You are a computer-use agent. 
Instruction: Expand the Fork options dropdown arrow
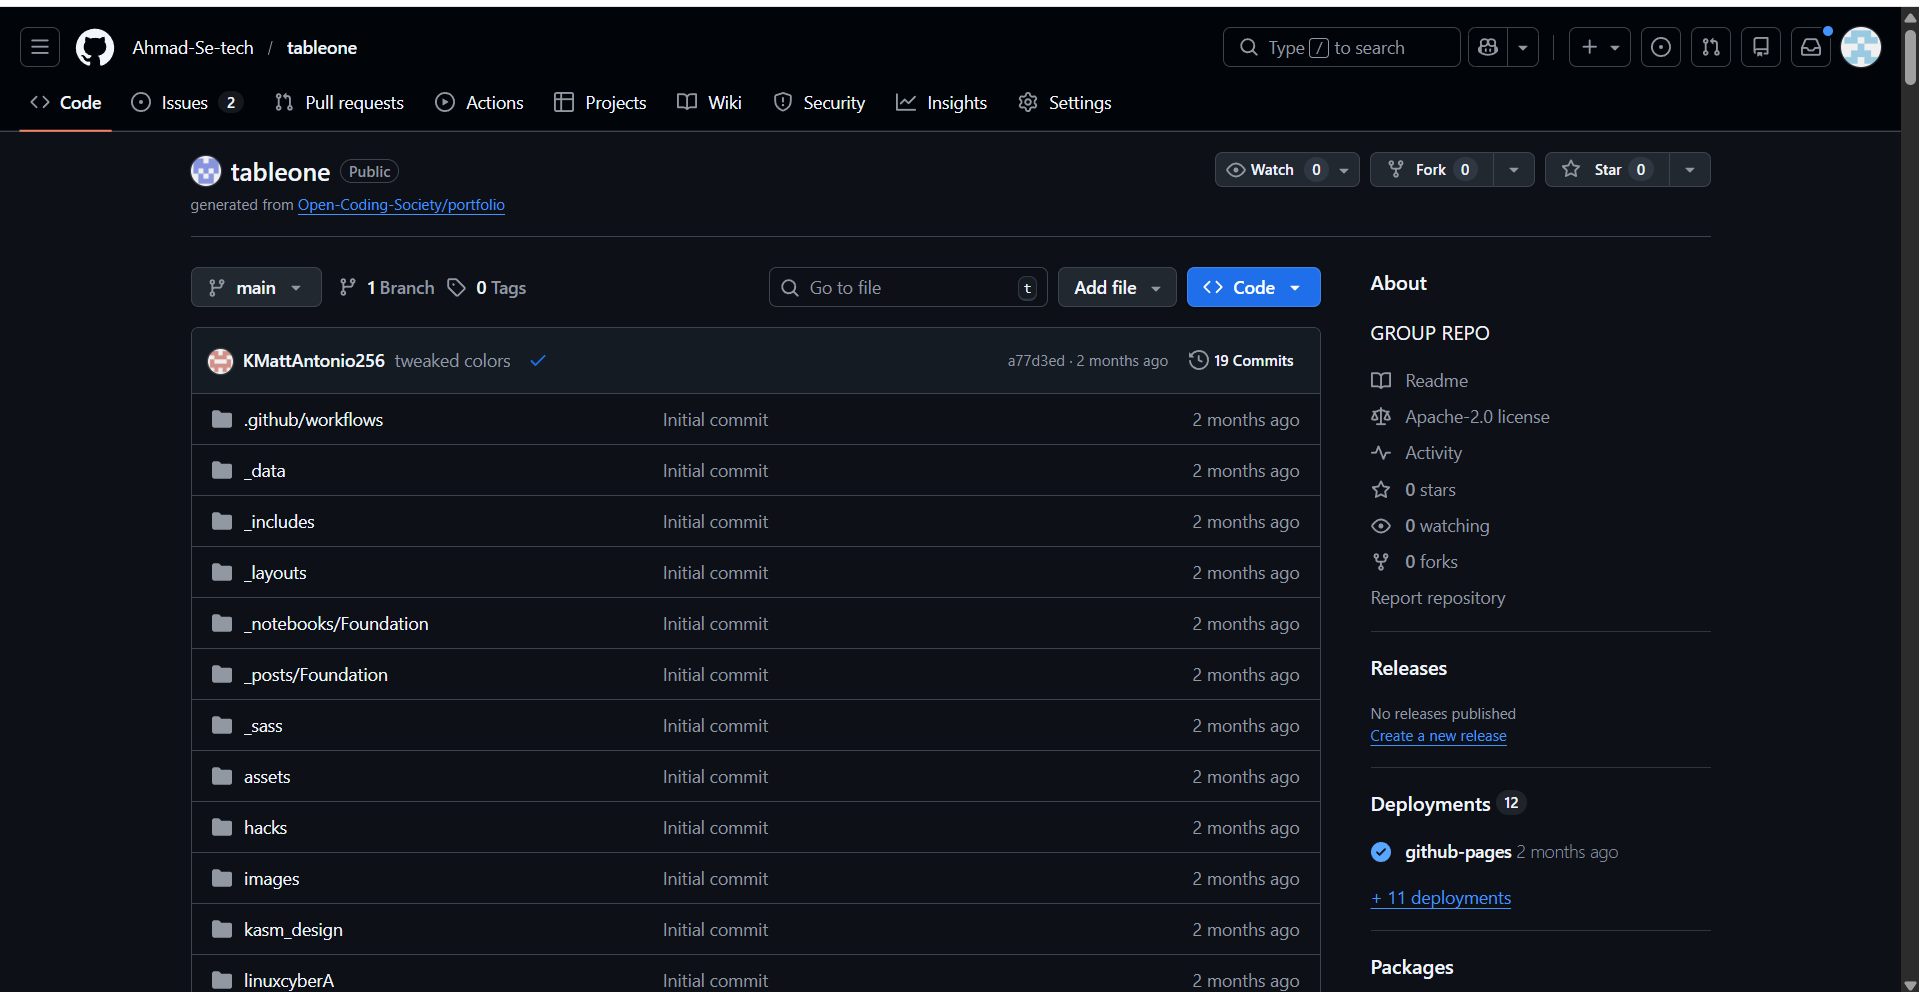point(1514,170)
